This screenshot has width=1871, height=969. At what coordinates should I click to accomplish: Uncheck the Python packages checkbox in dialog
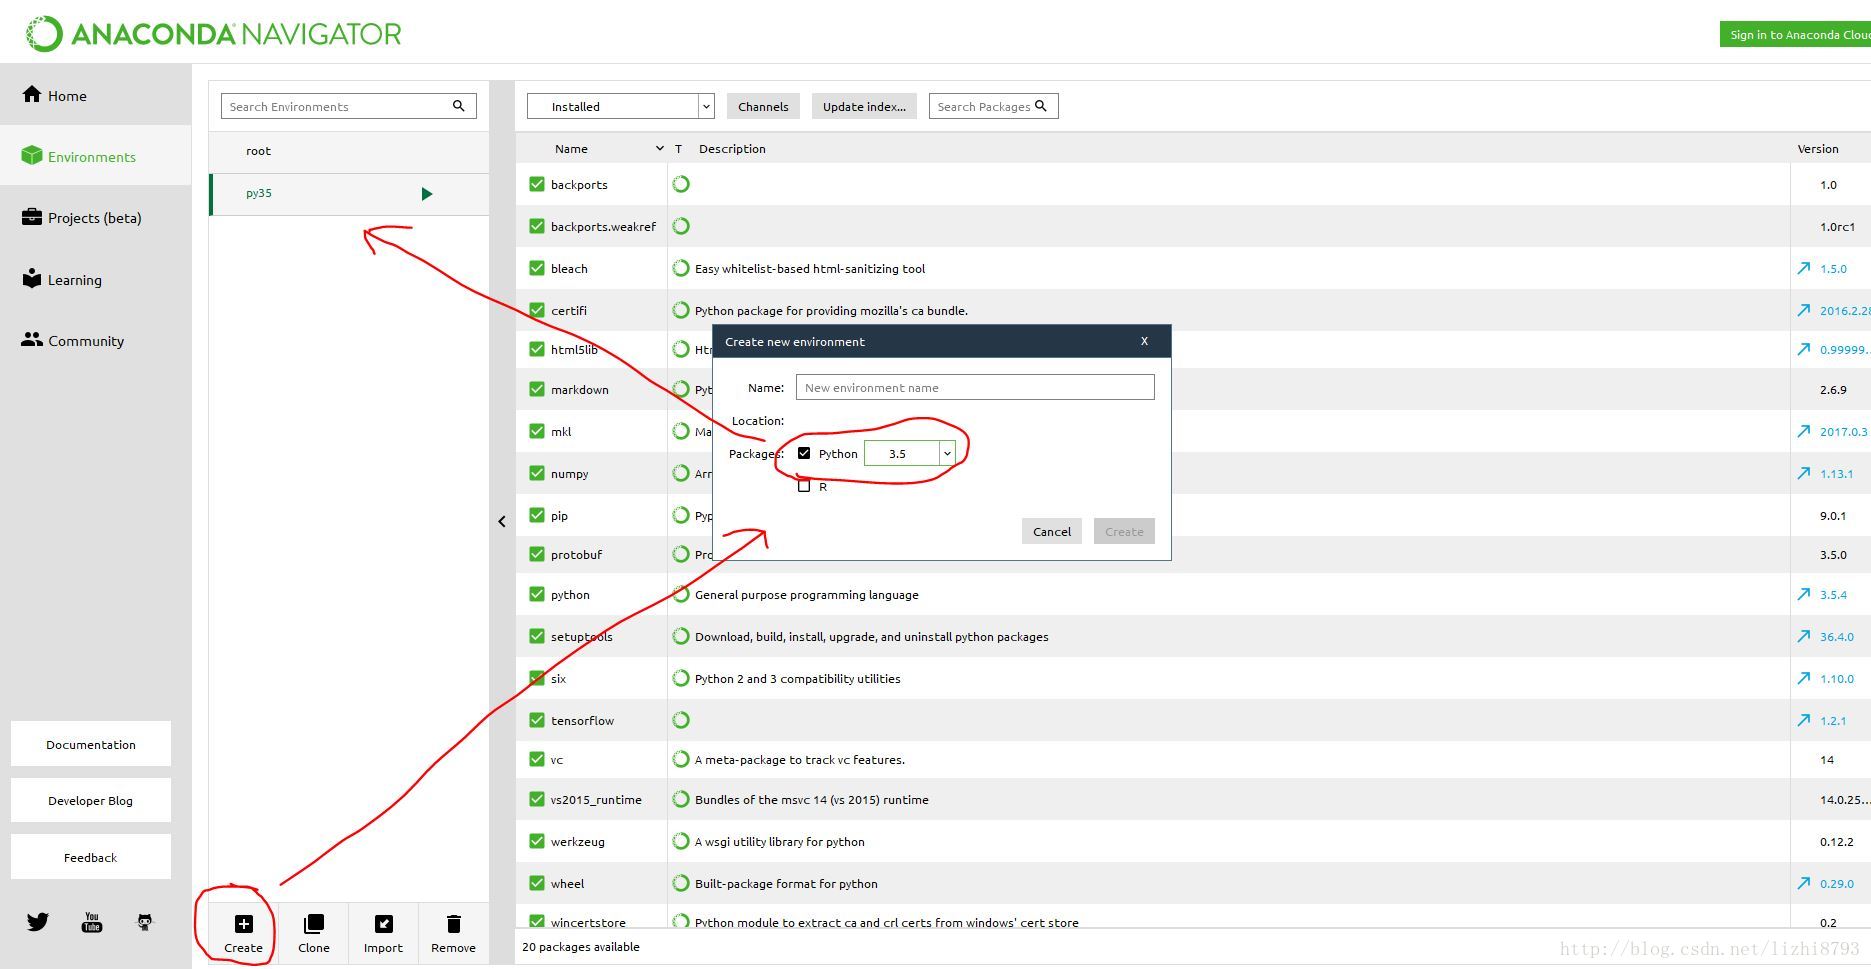click(804, 453)
